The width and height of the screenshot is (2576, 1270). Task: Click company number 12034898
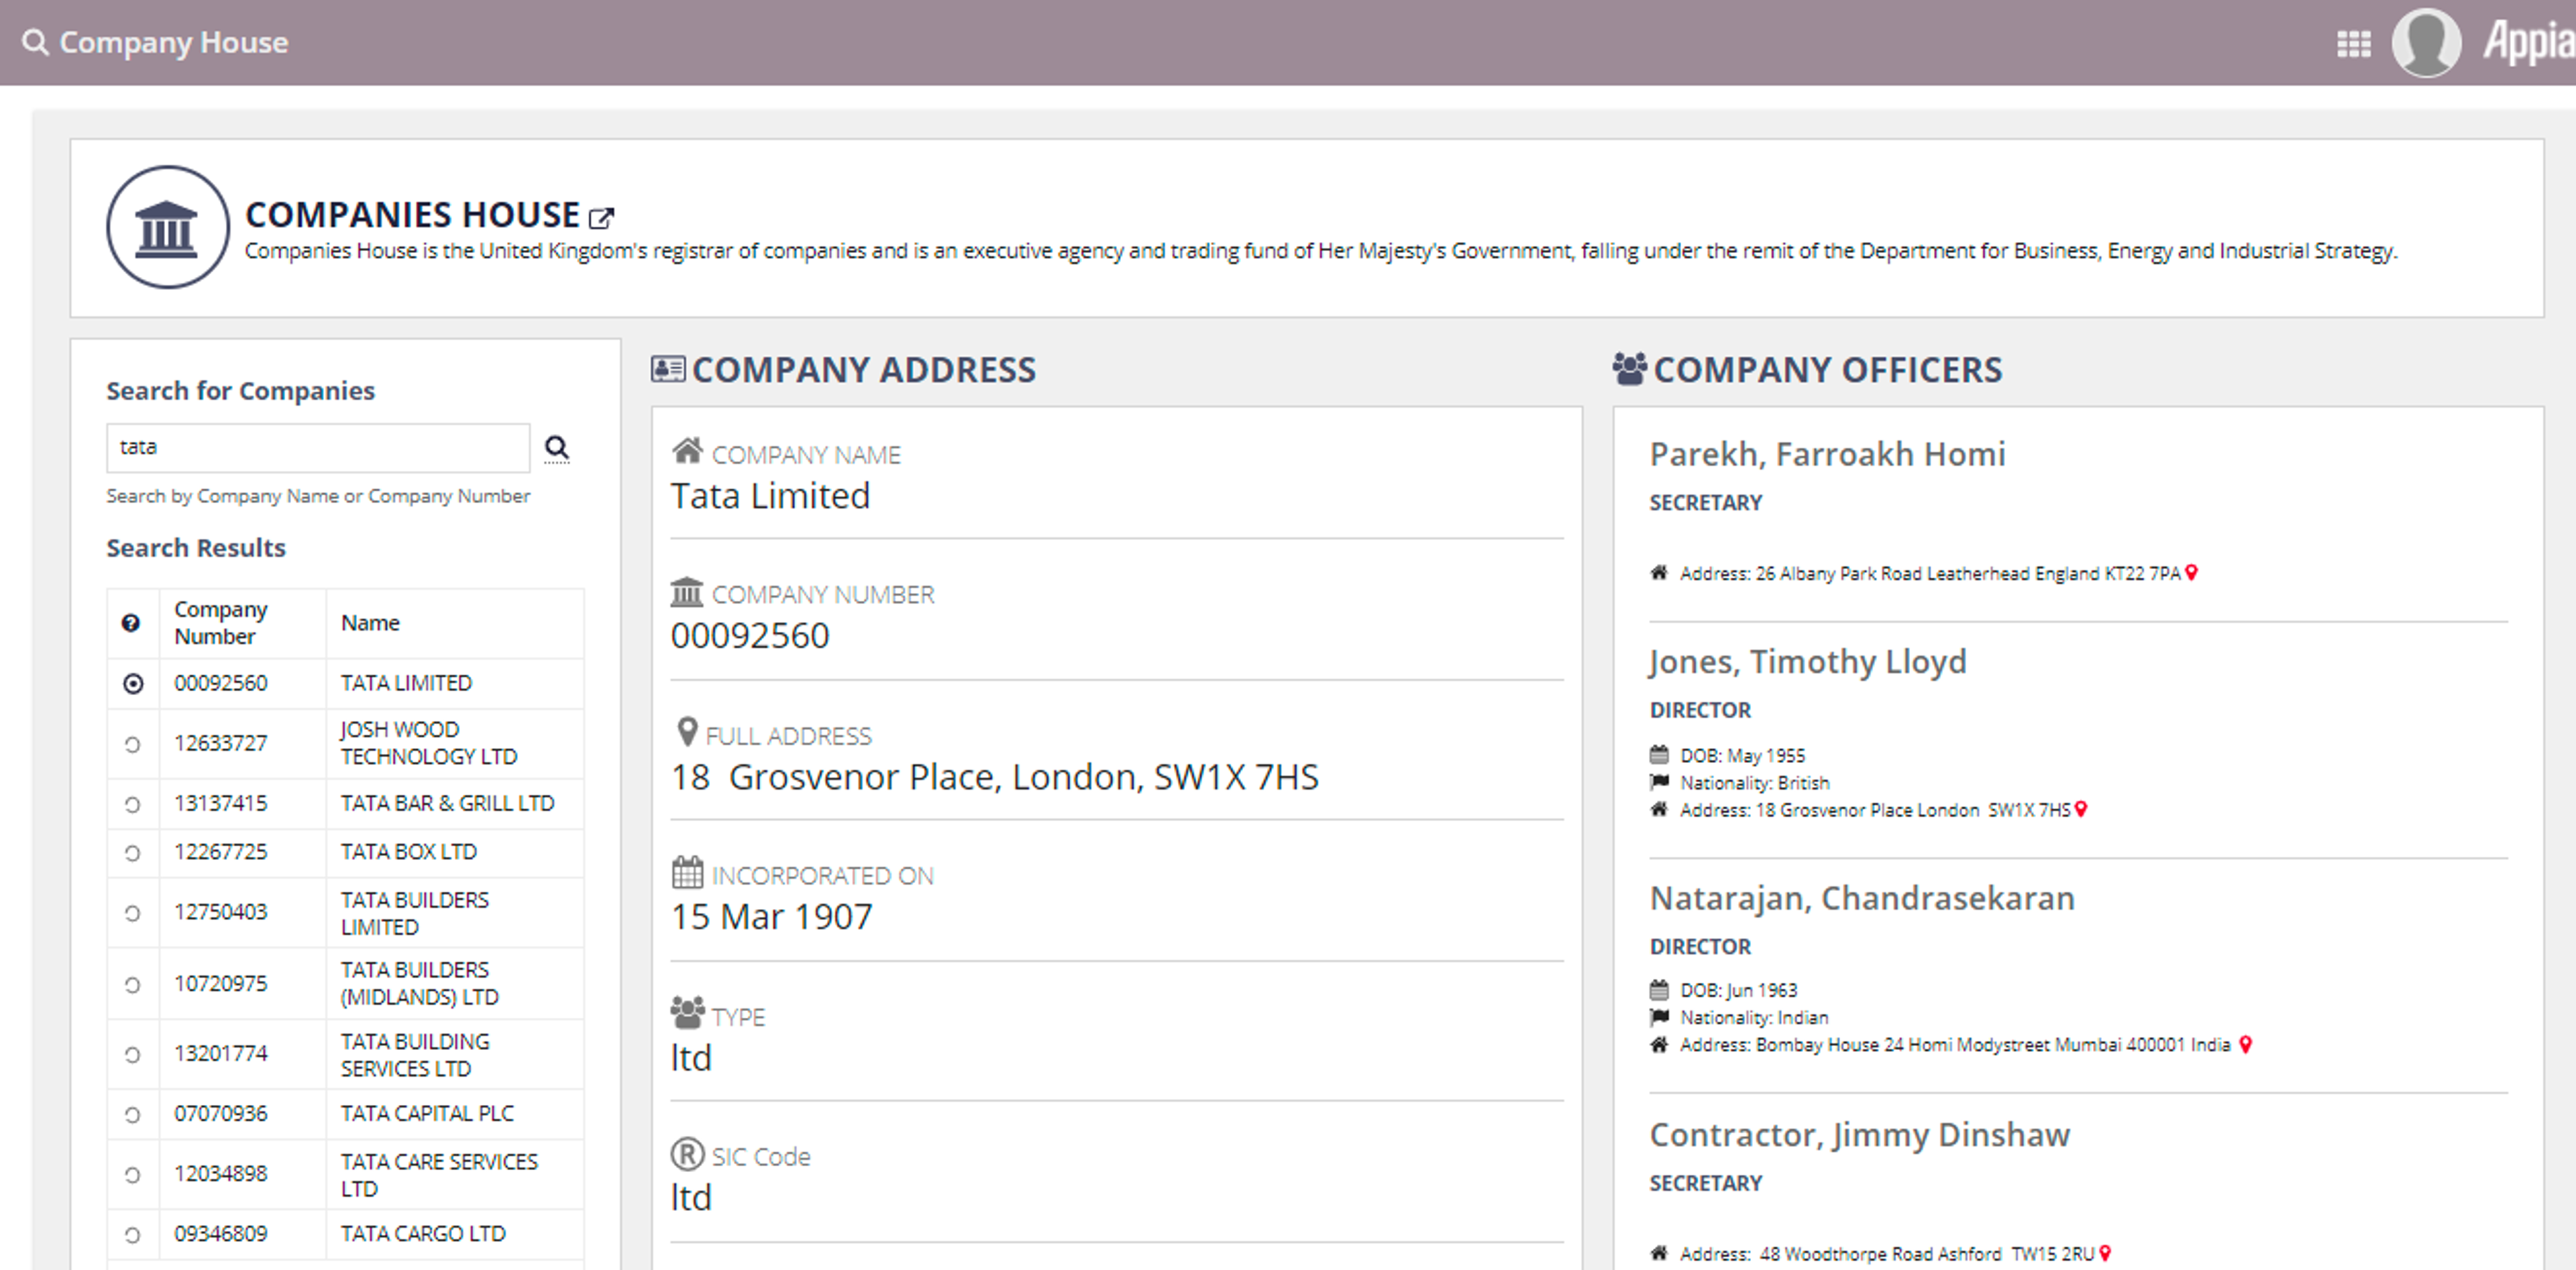(x=221, y=1174)
